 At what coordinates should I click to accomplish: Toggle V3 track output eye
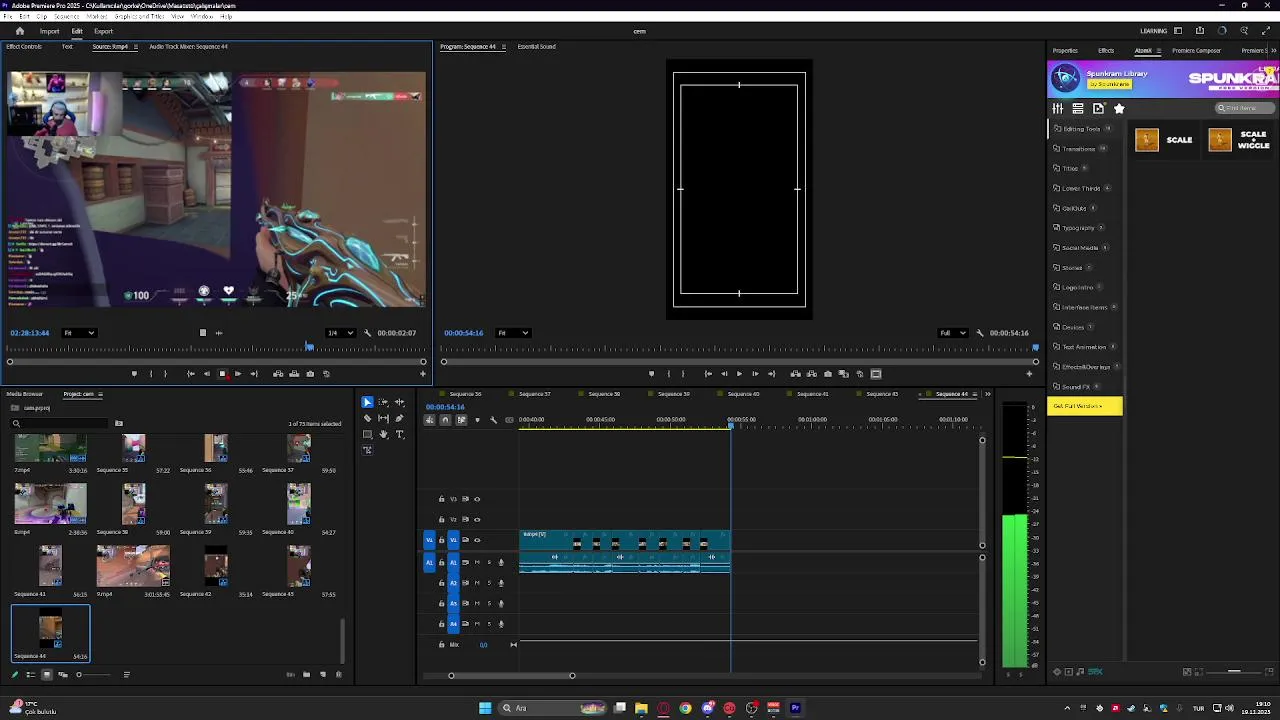coord(477,499)
